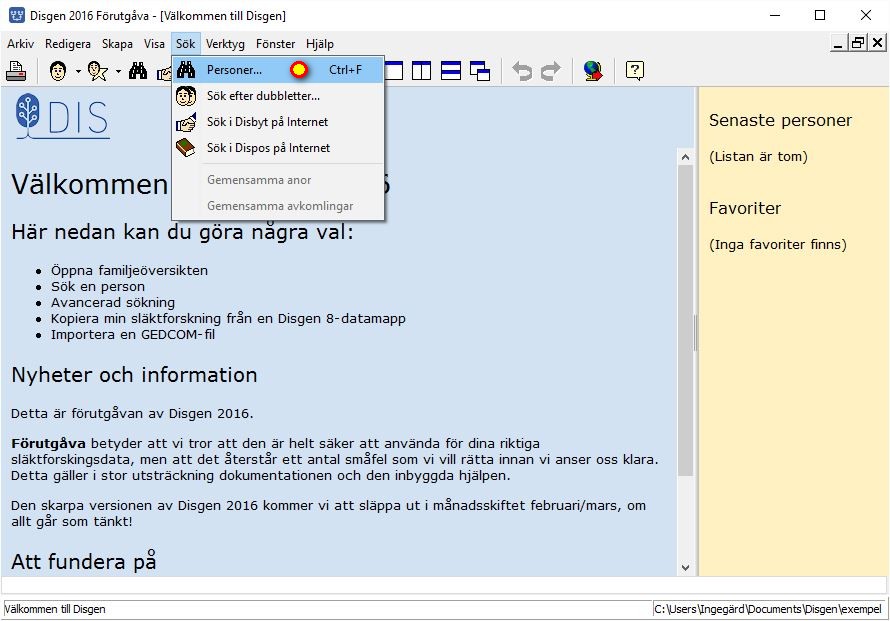Click Importera en GEDCOM-fil link
Image resolution: width=890 pixels, height=621 pixels.
(133, 334)
